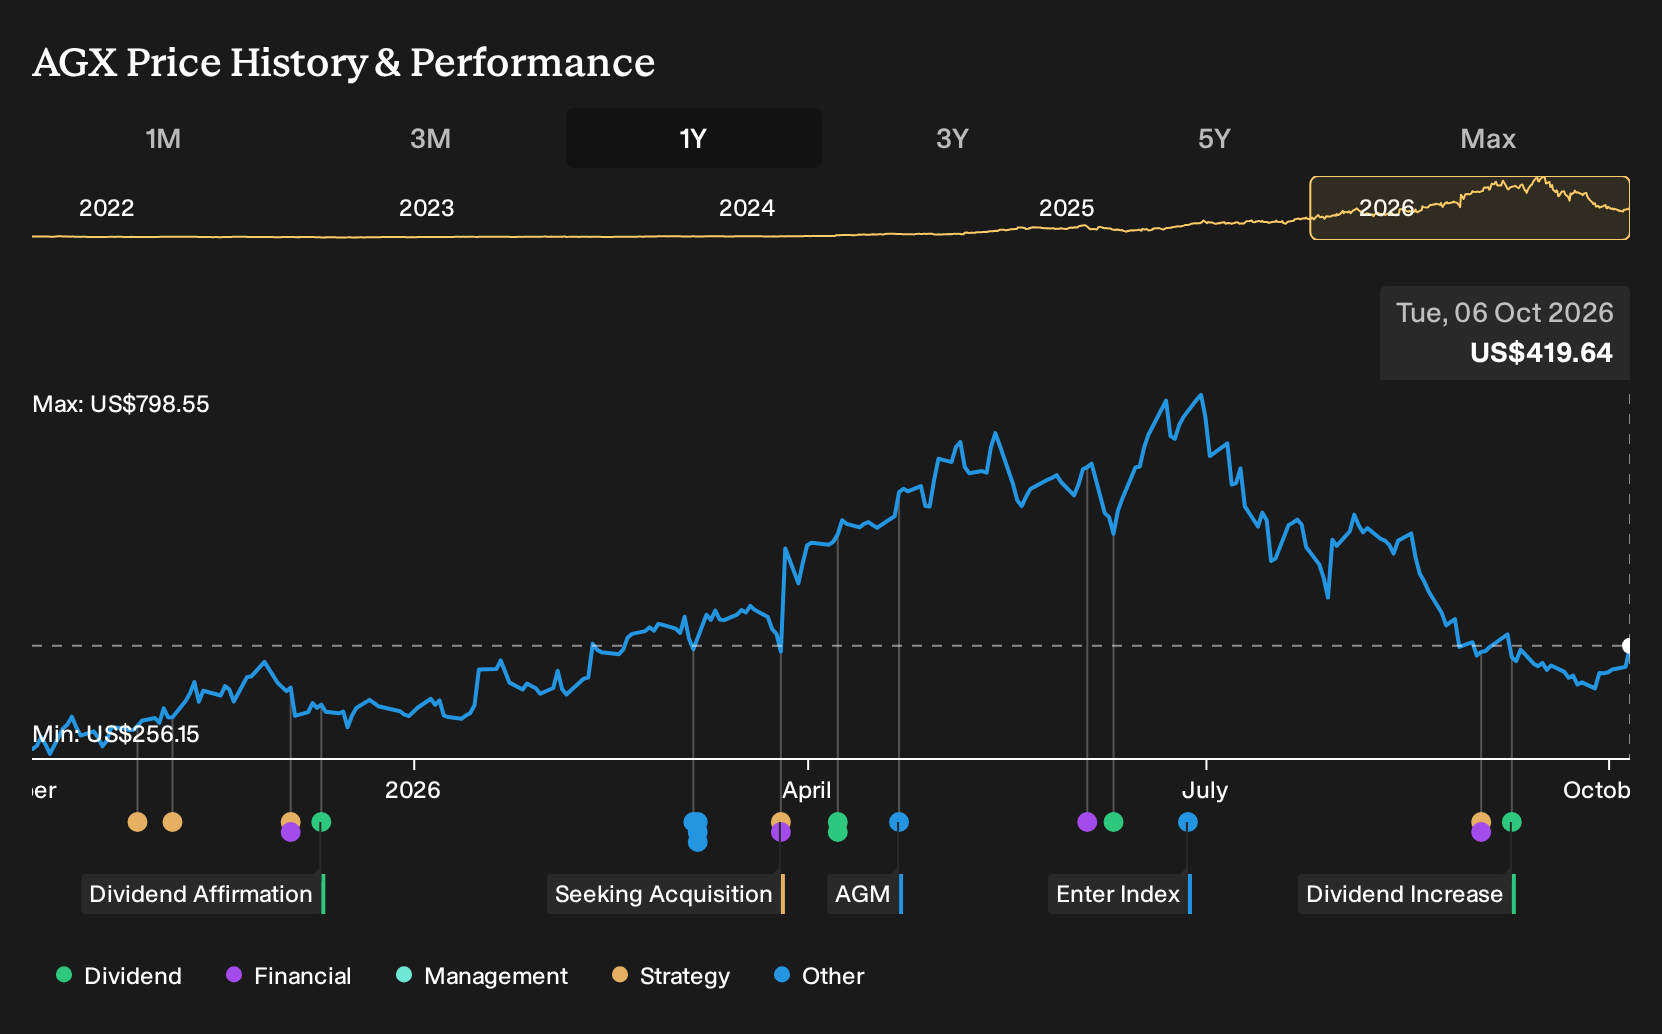Open the AGM event label
Viewport: 1662px width, 1034px height.
click(864, 894)
